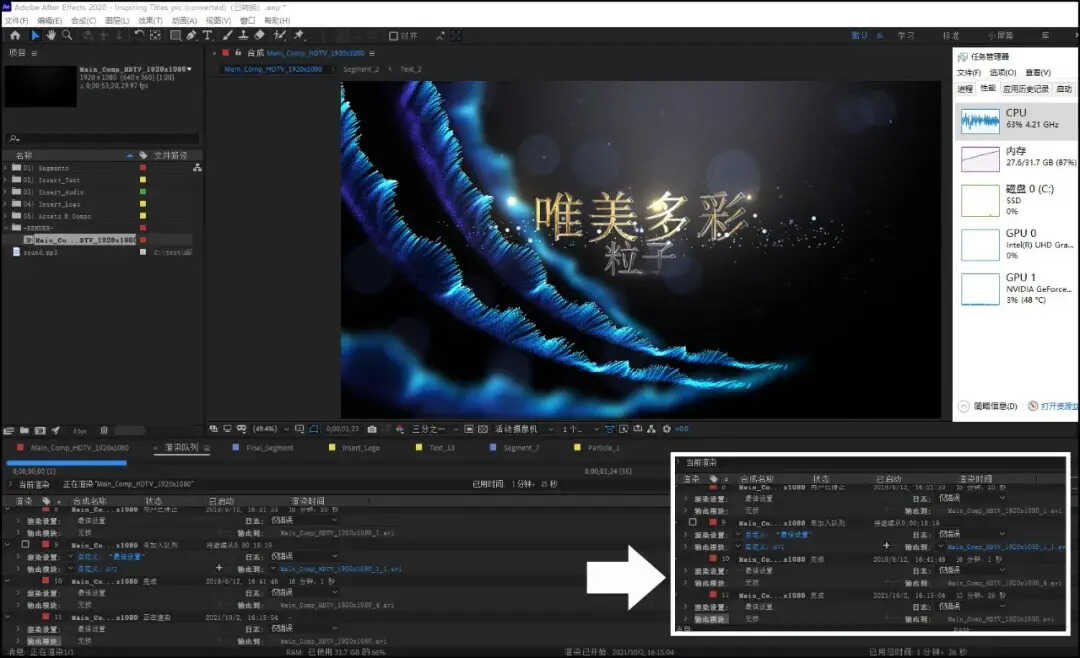Select the Selection arrow tool
This screenshot has width=1080, height=658.
pyautogui.click(x=35, y=35)
